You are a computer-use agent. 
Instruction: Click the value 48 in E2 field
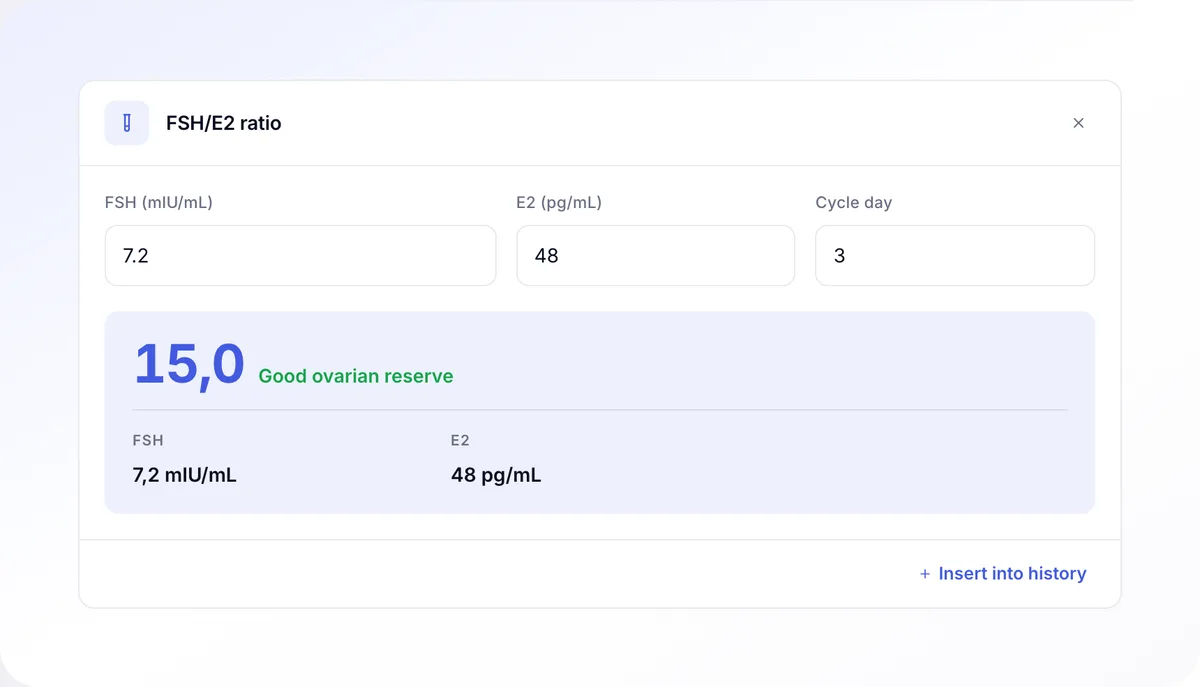point(547,256)
